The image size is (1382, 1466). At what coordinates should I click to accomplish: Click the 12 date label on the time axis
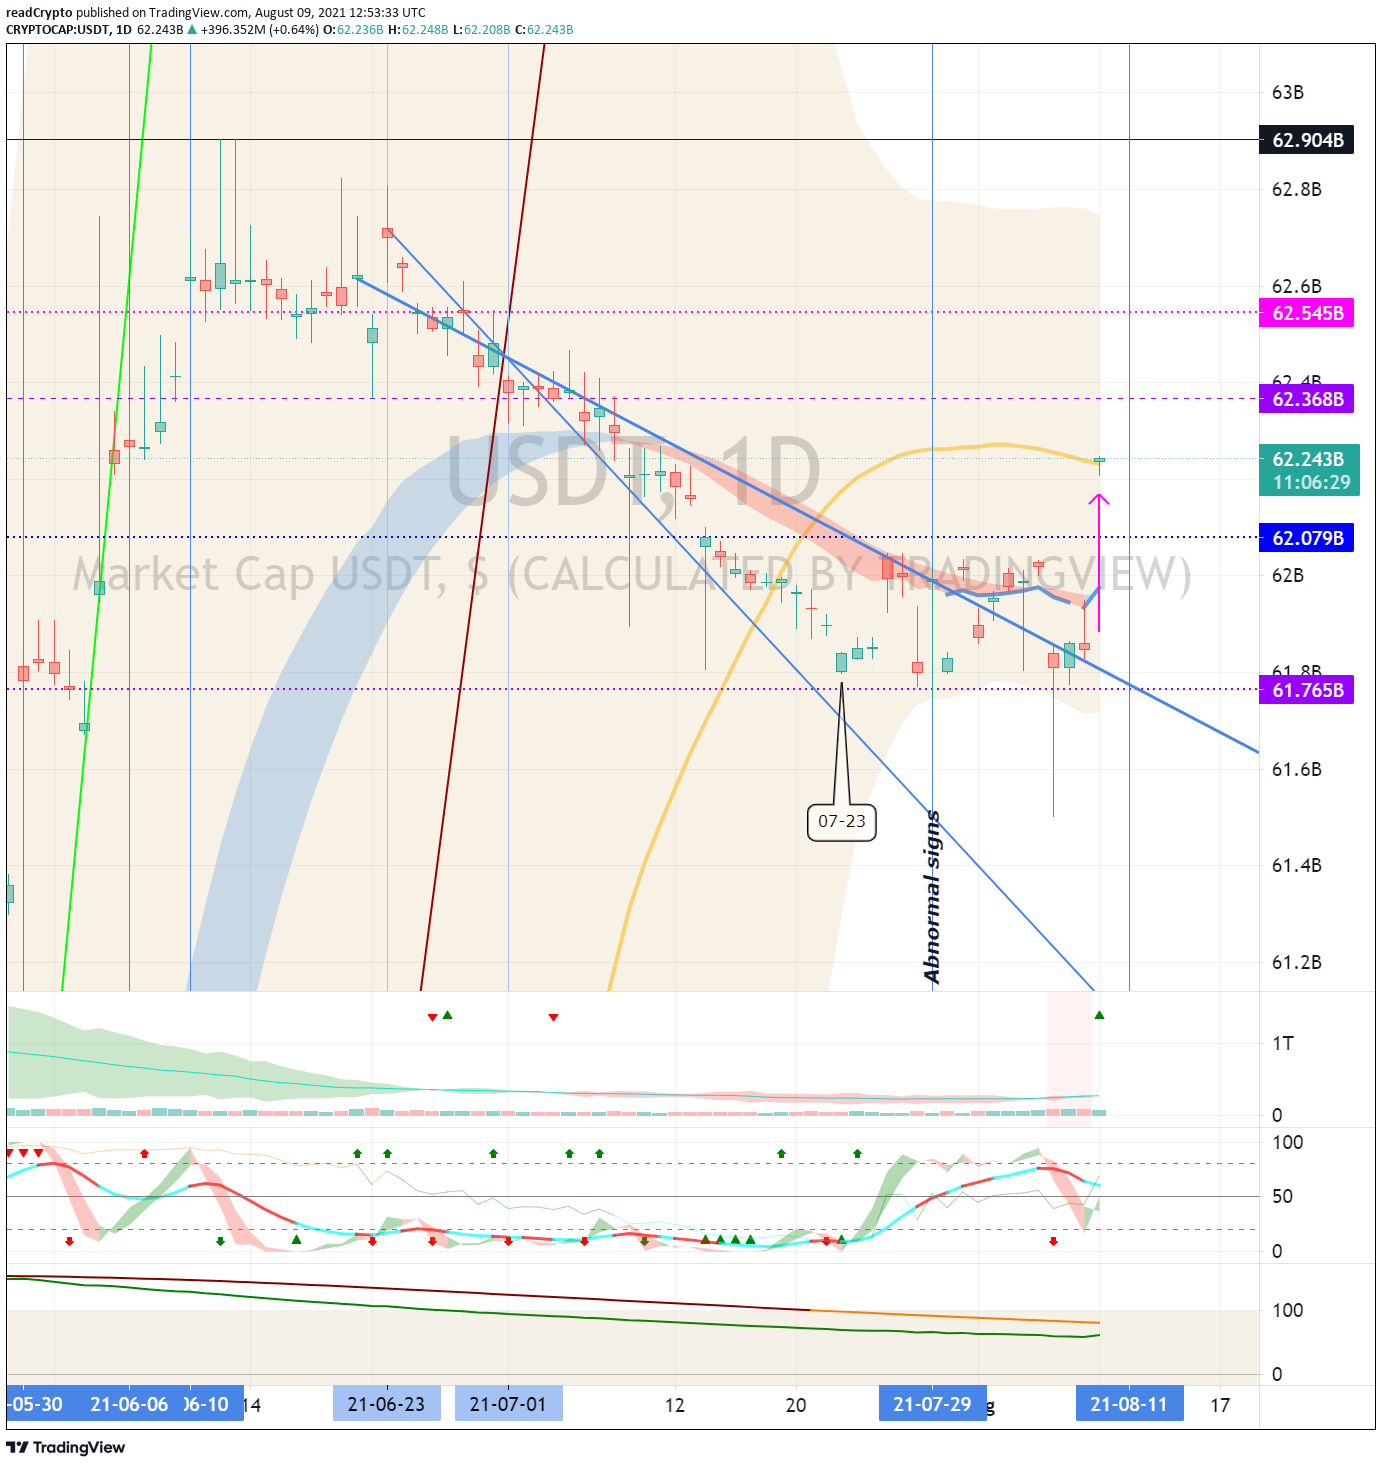675,1405
